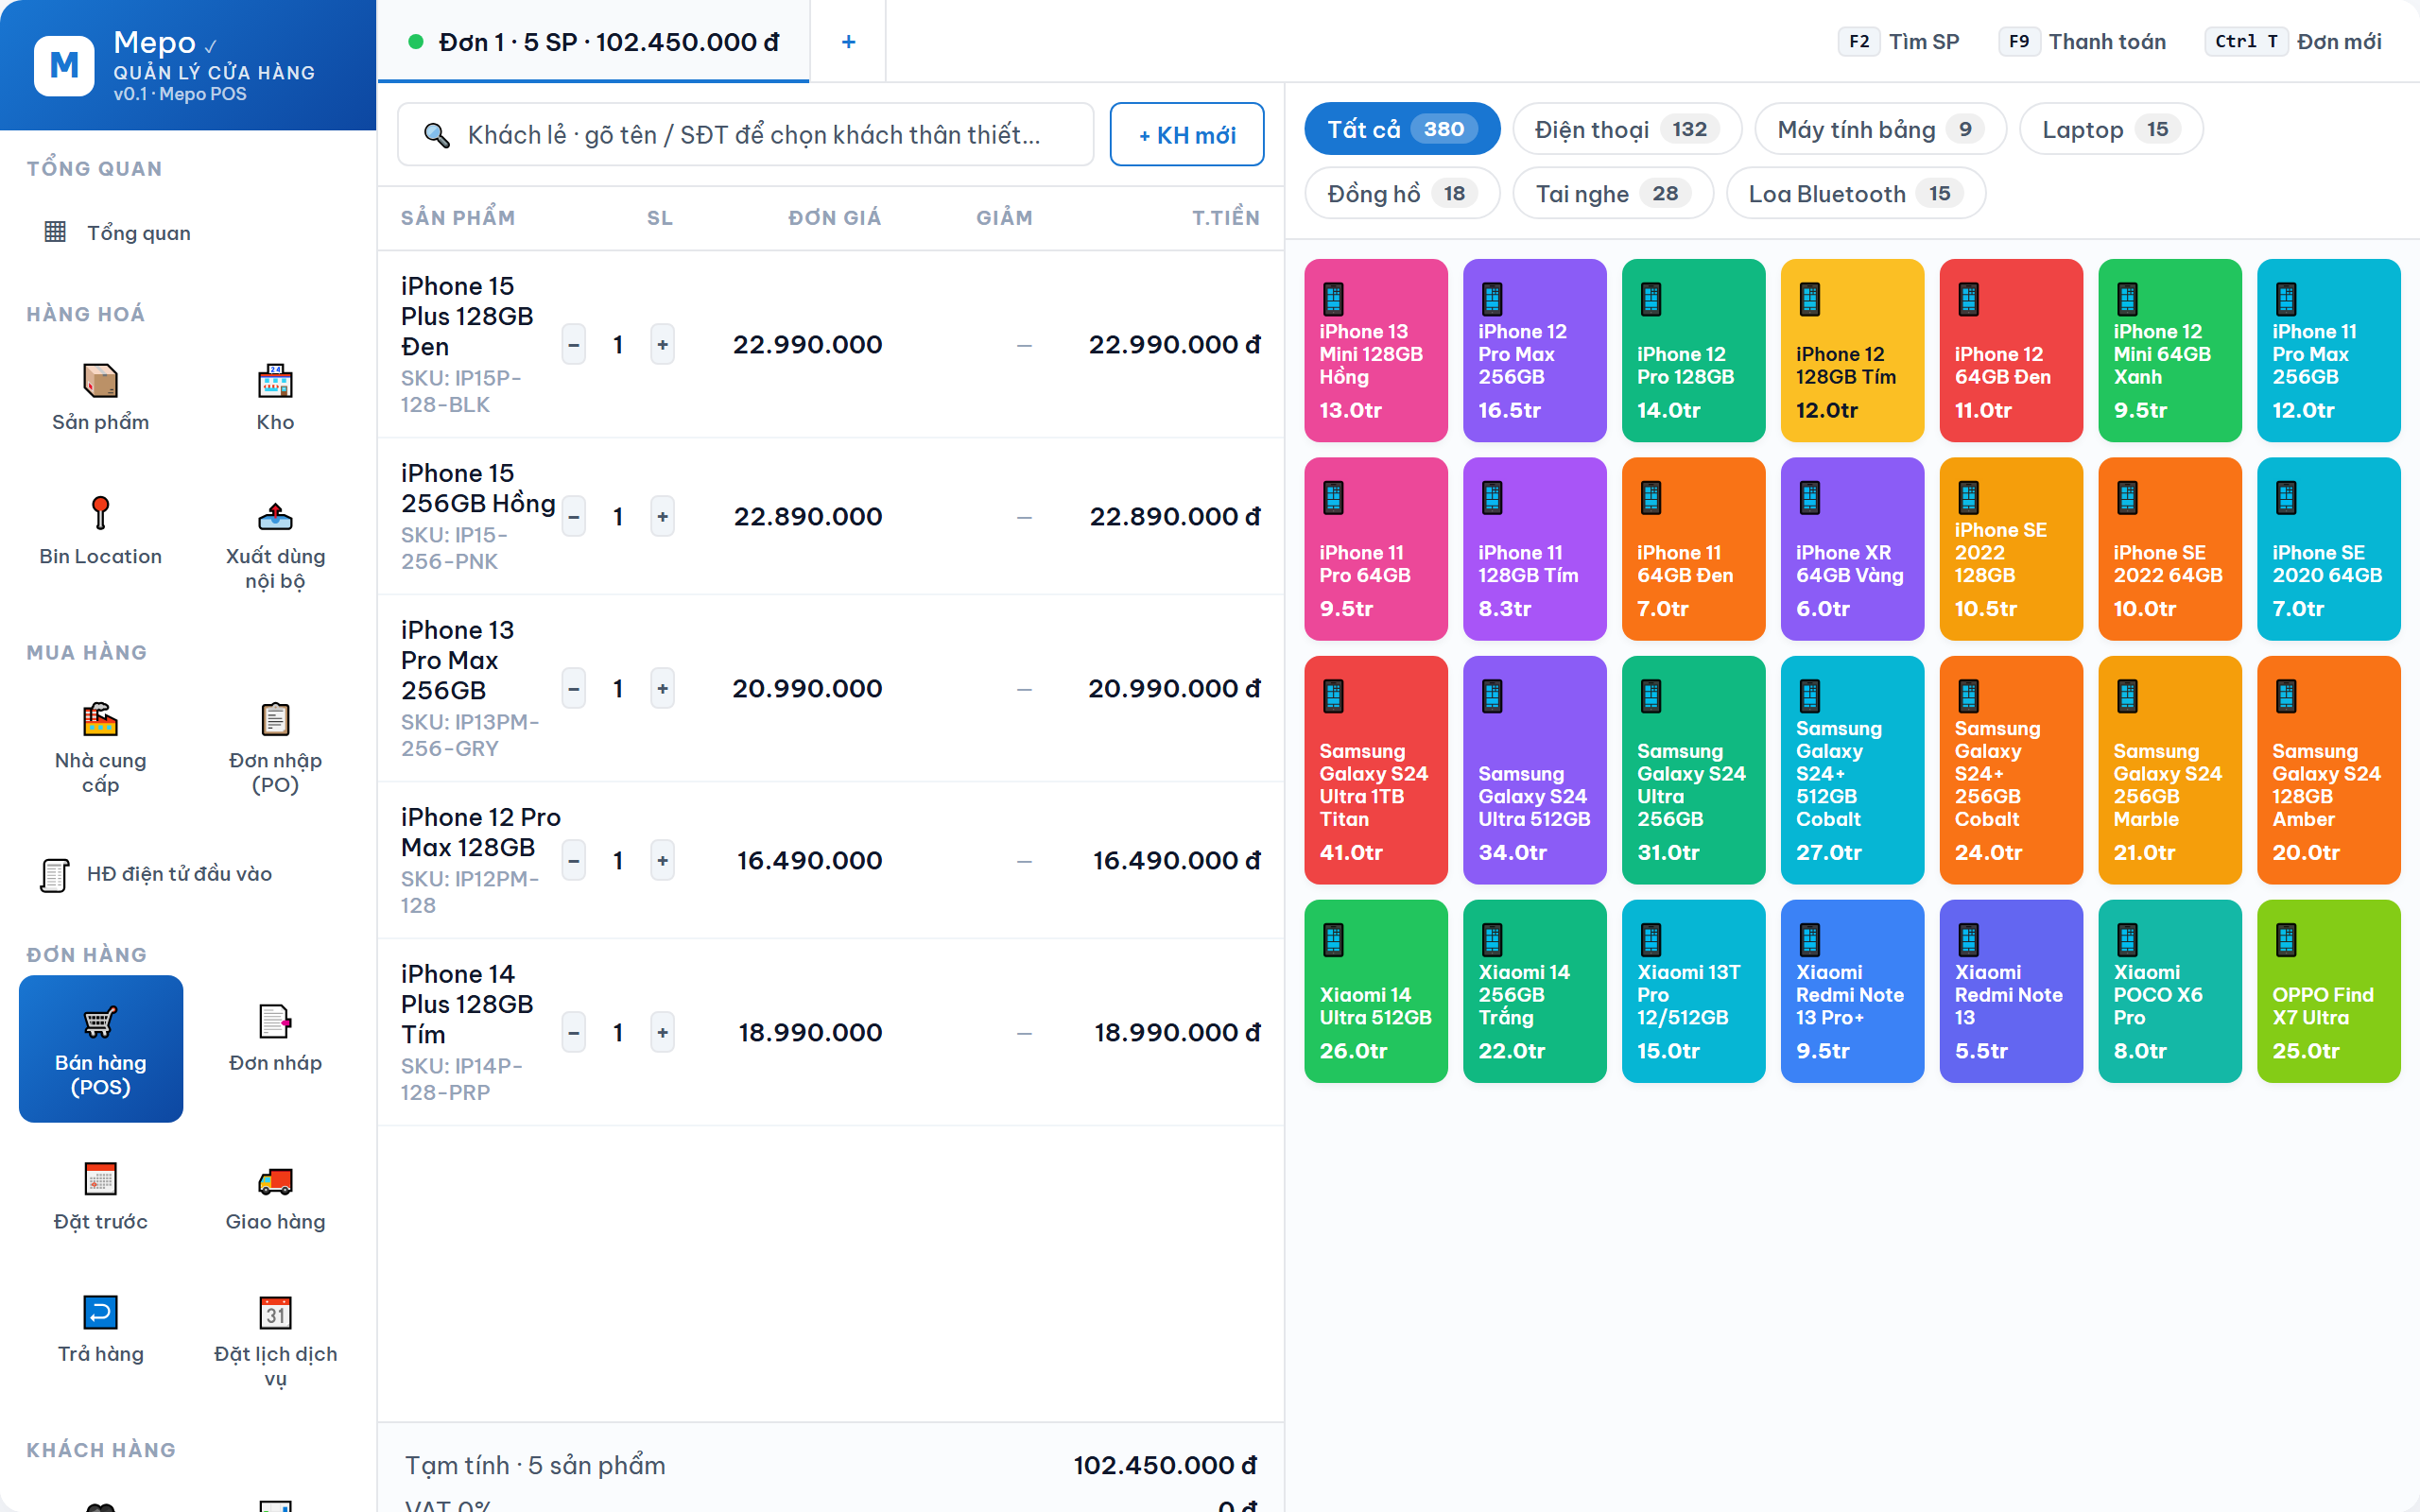Add iPhone XR 64GB Vàng tile
The height and width of the screenshot is (1512, 2420).
[1852, 549]
